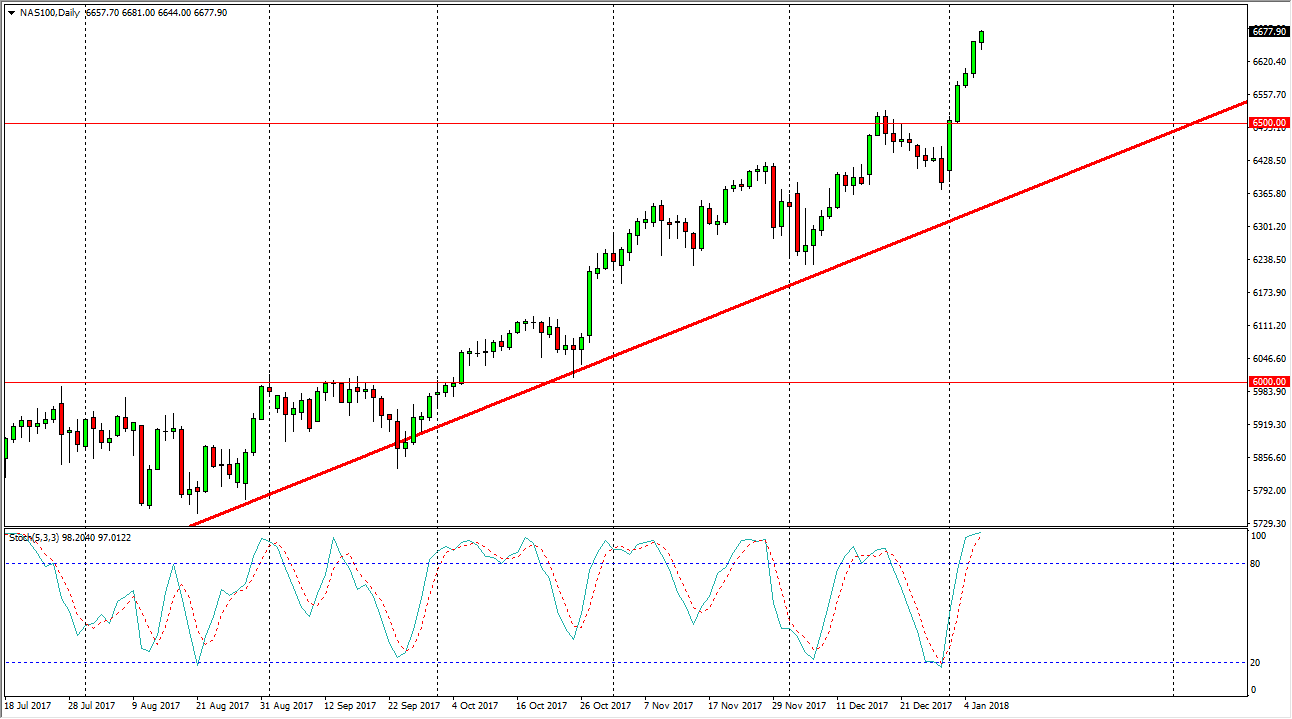Select the red 6500.00 price level label
Viewport: 1292px width, 719px height.
pyautogui.click(x=1268, y=123)
